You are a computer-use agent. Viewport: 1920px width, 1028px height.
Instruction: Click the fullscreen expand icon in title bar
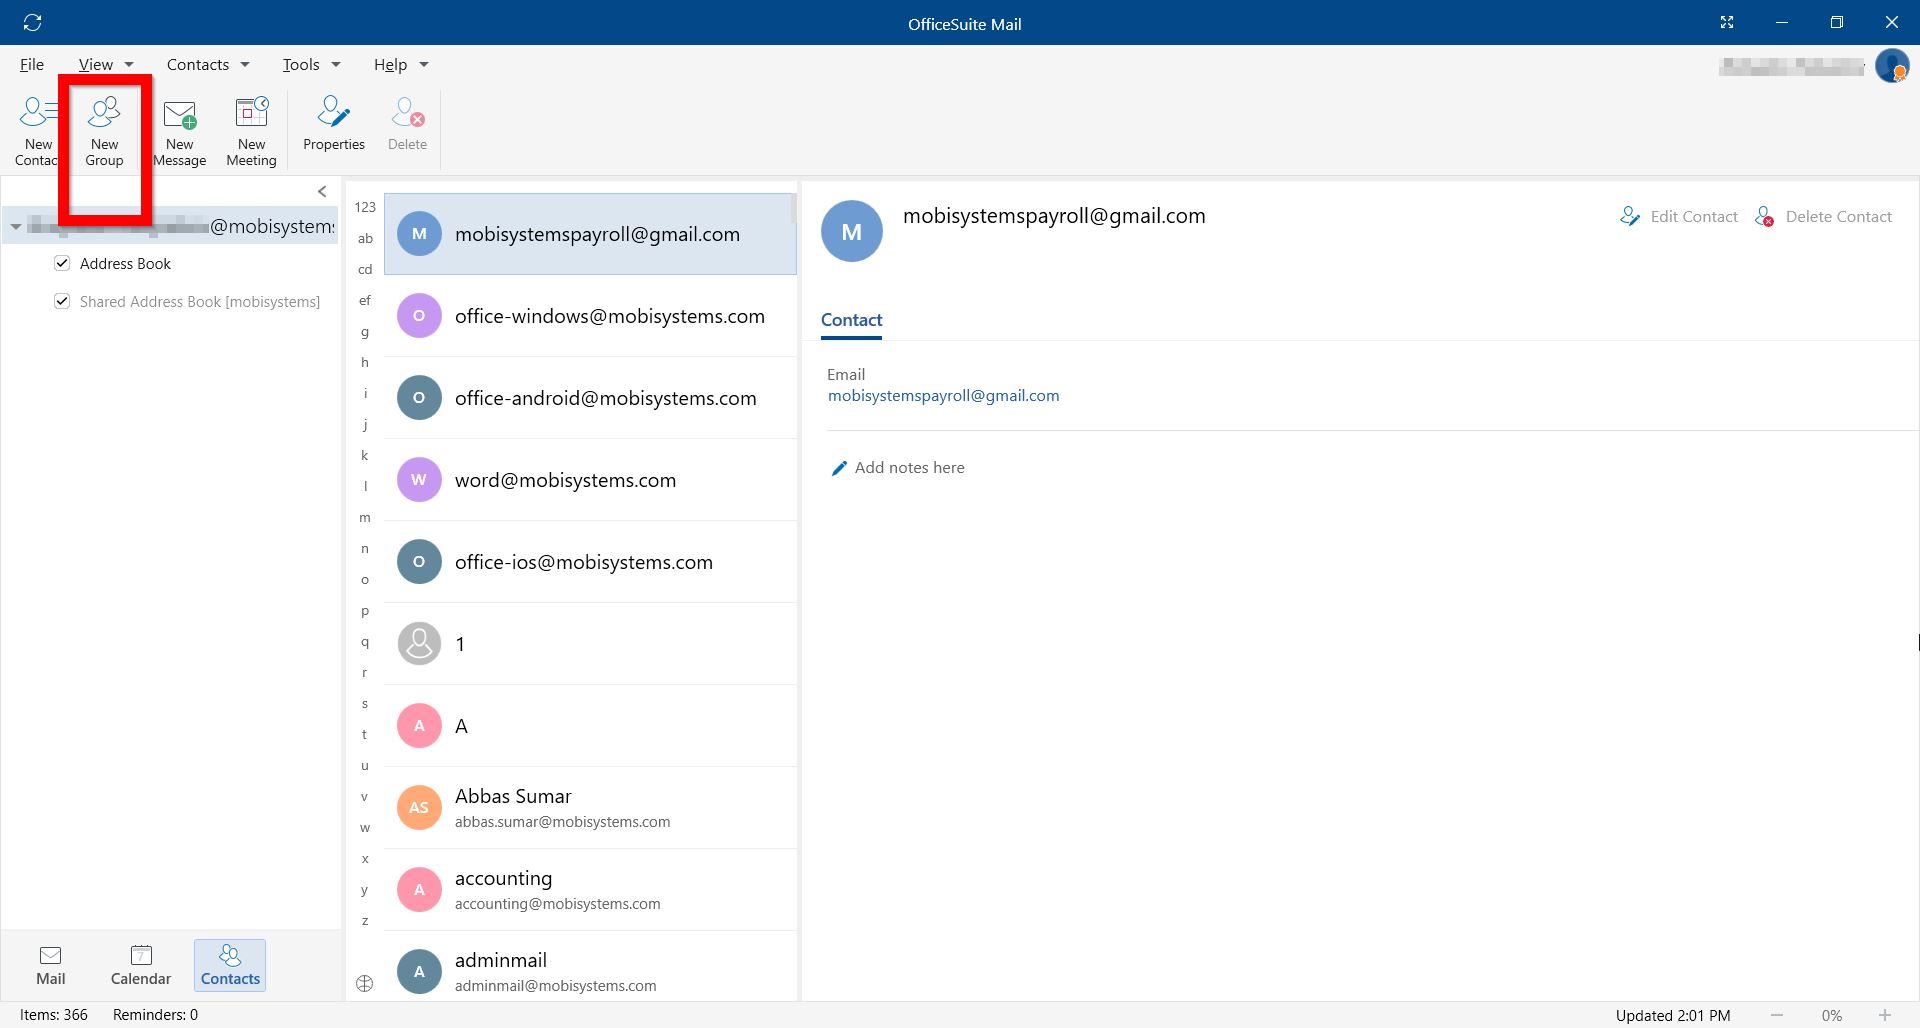pos(1727,22)
